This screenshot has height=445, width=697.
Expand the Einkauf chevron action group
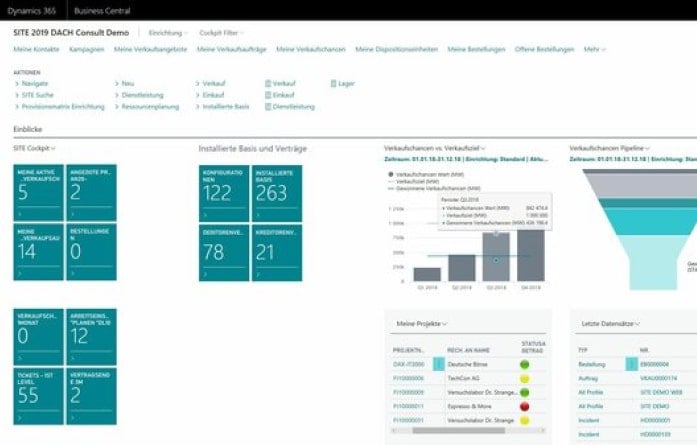tap(210, 95)
